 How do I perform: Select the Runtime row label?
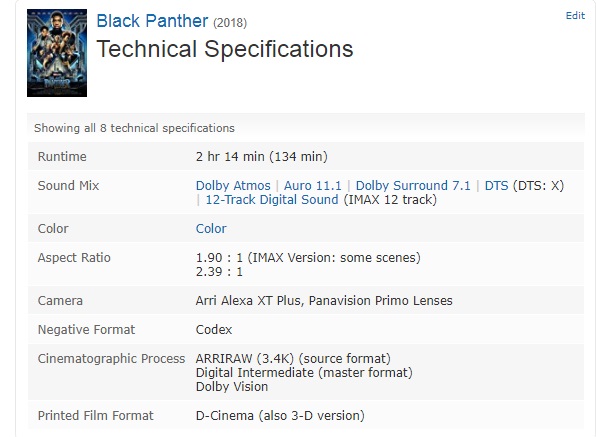(x=62, y=157)
